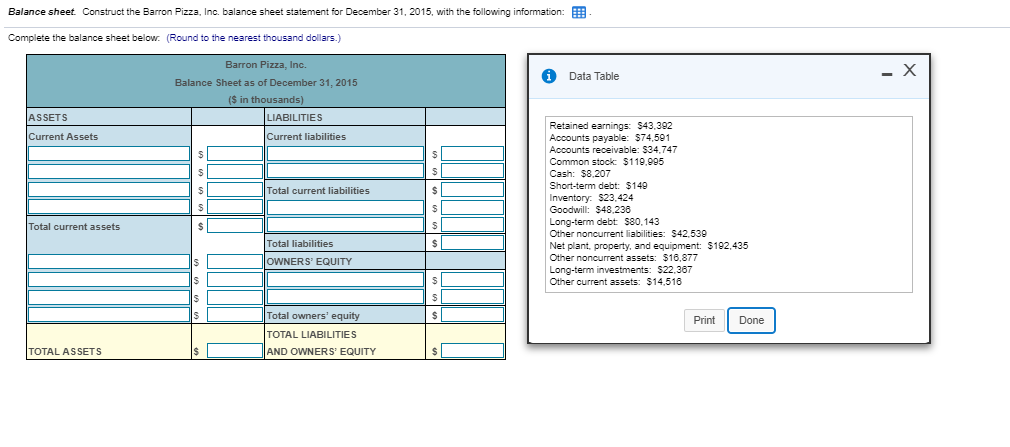
Task: Select third noncurrent asset amount field
Action: (234, 297)
